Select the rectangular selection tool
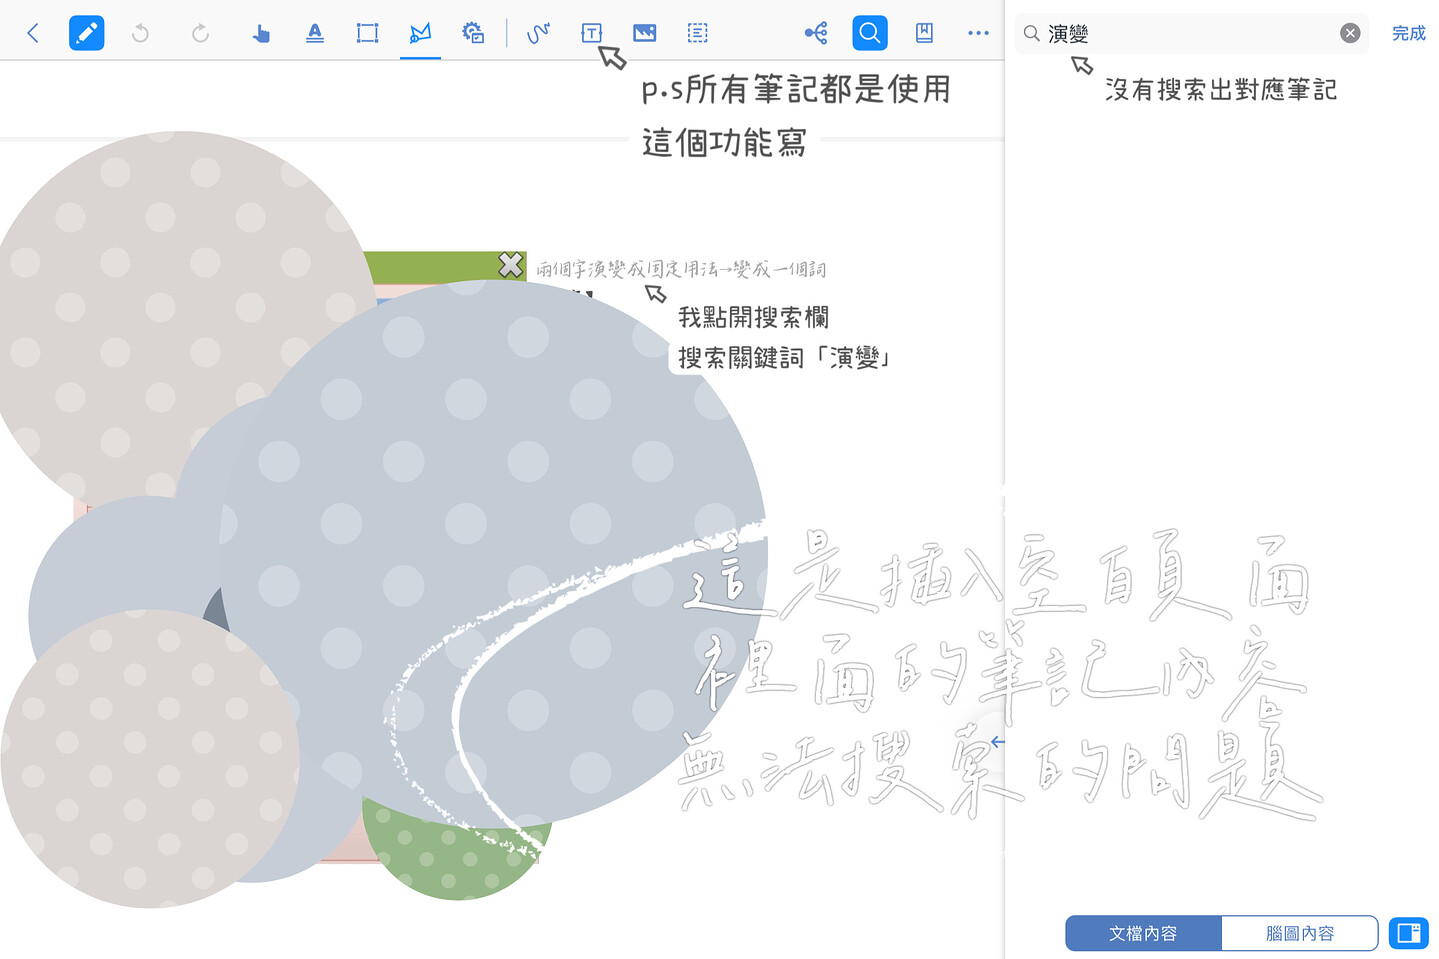 tap(367, 32)
